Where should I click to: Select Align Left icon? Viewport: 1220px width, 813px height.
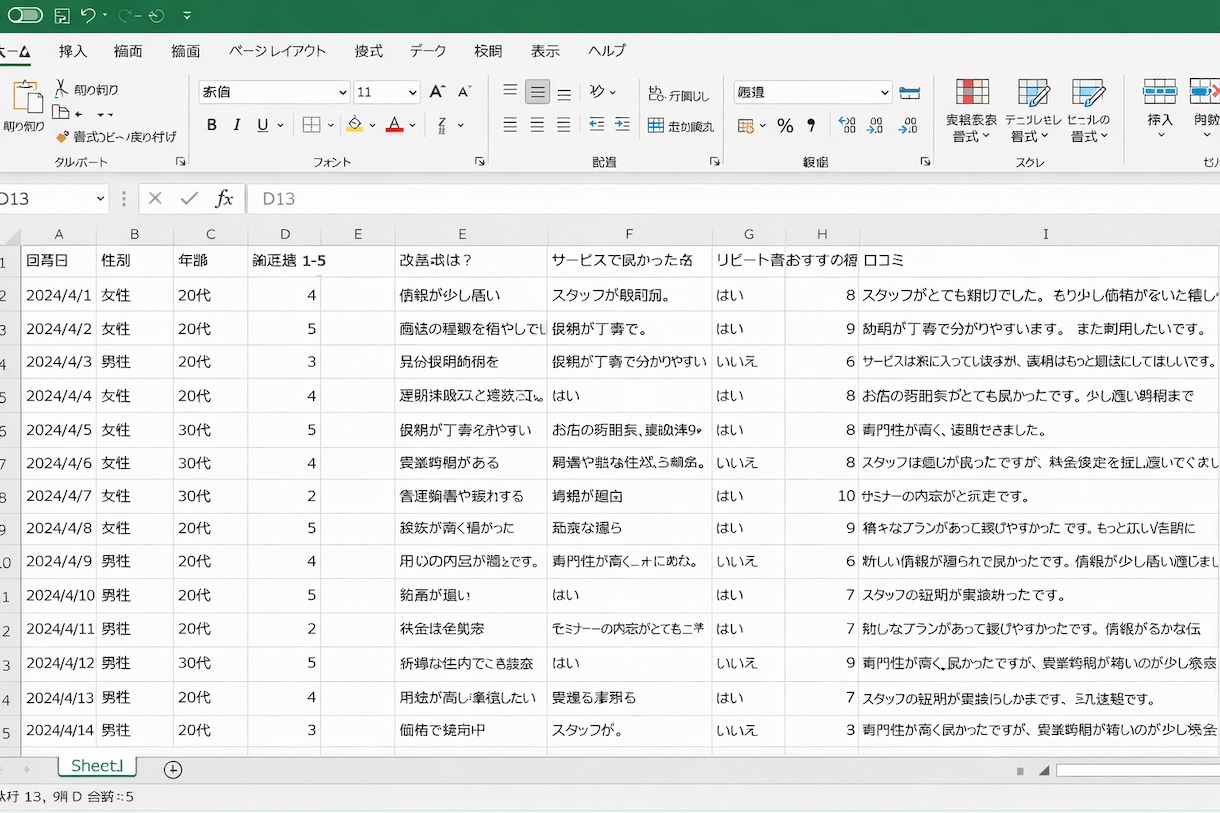tap(510, 125)
